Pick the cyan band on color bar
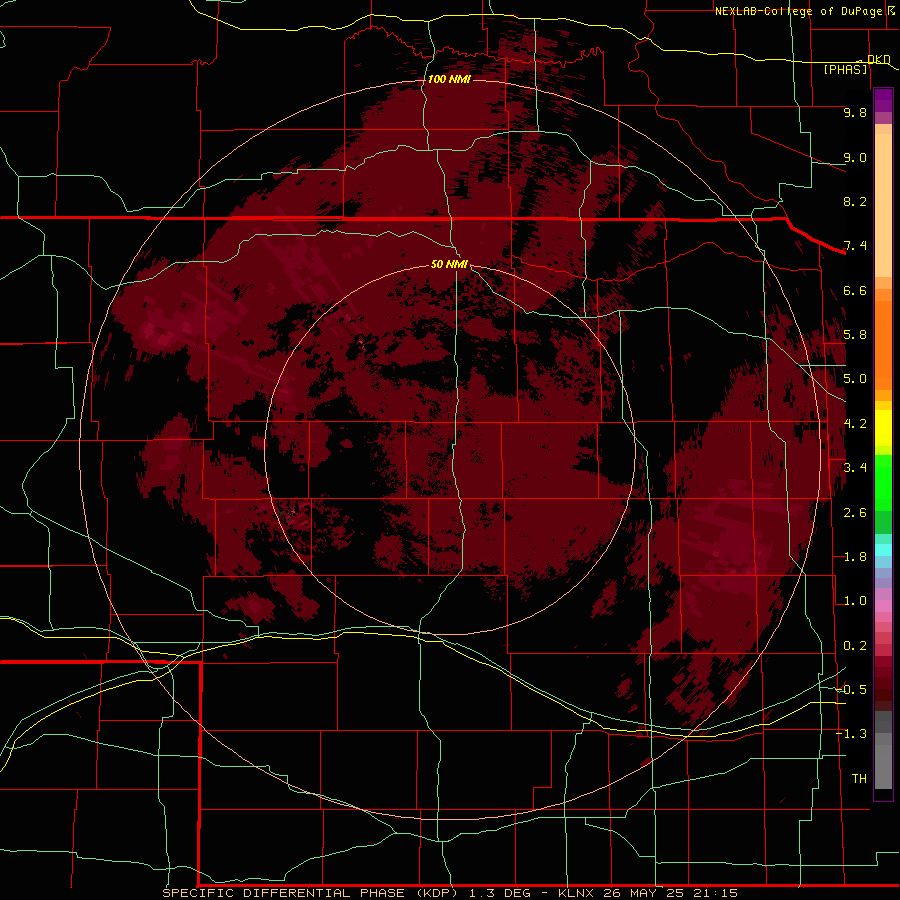Viewport: 900px width, 900px height. (883, 549)
